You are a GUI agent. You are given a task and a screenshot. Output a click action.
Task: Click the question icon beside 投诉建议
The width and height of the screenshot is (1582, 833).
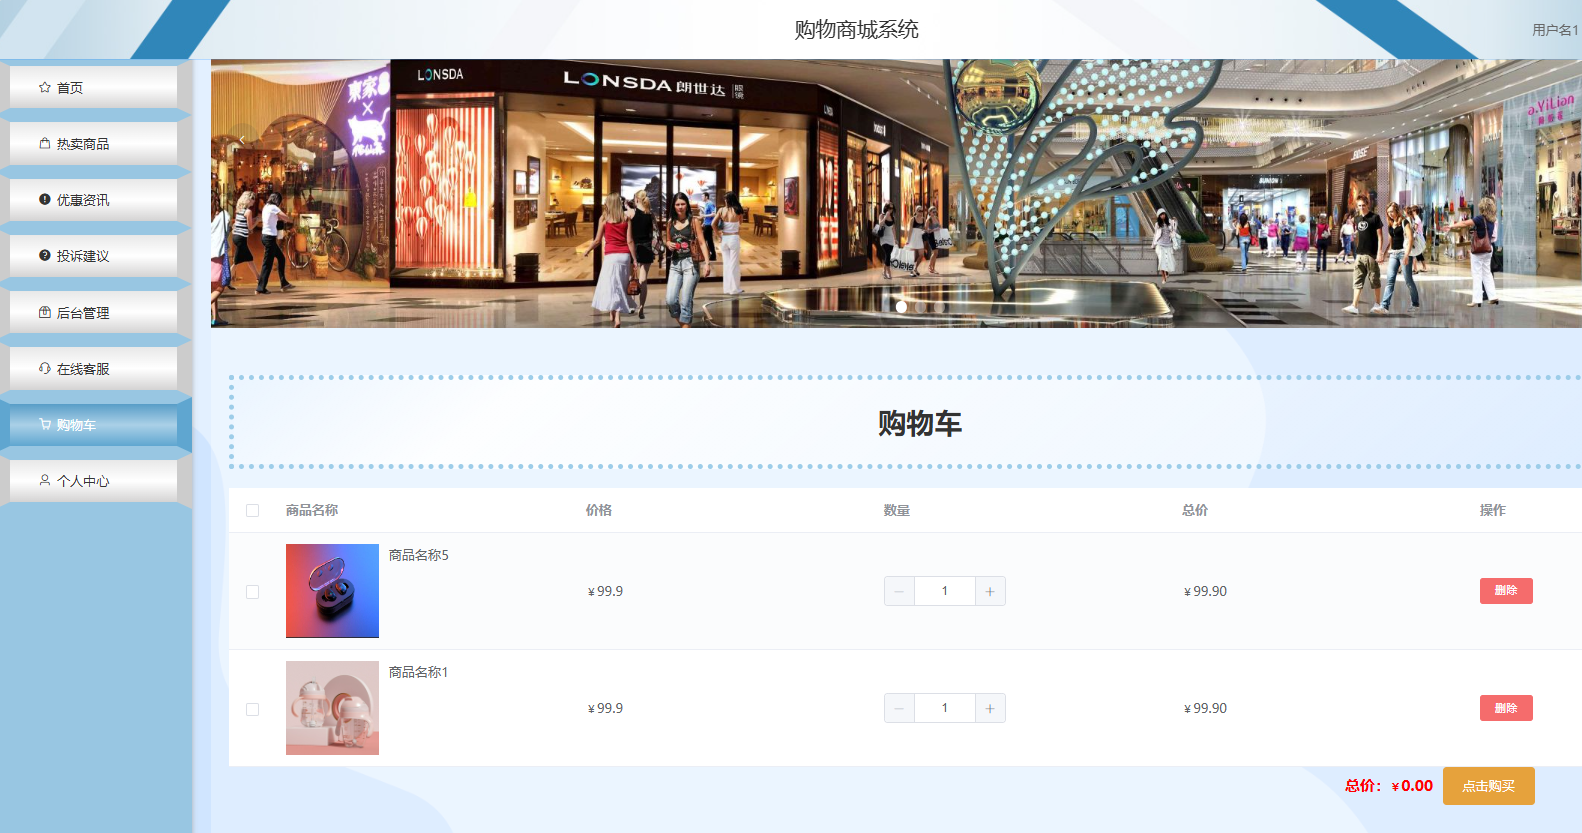[45, 255]
